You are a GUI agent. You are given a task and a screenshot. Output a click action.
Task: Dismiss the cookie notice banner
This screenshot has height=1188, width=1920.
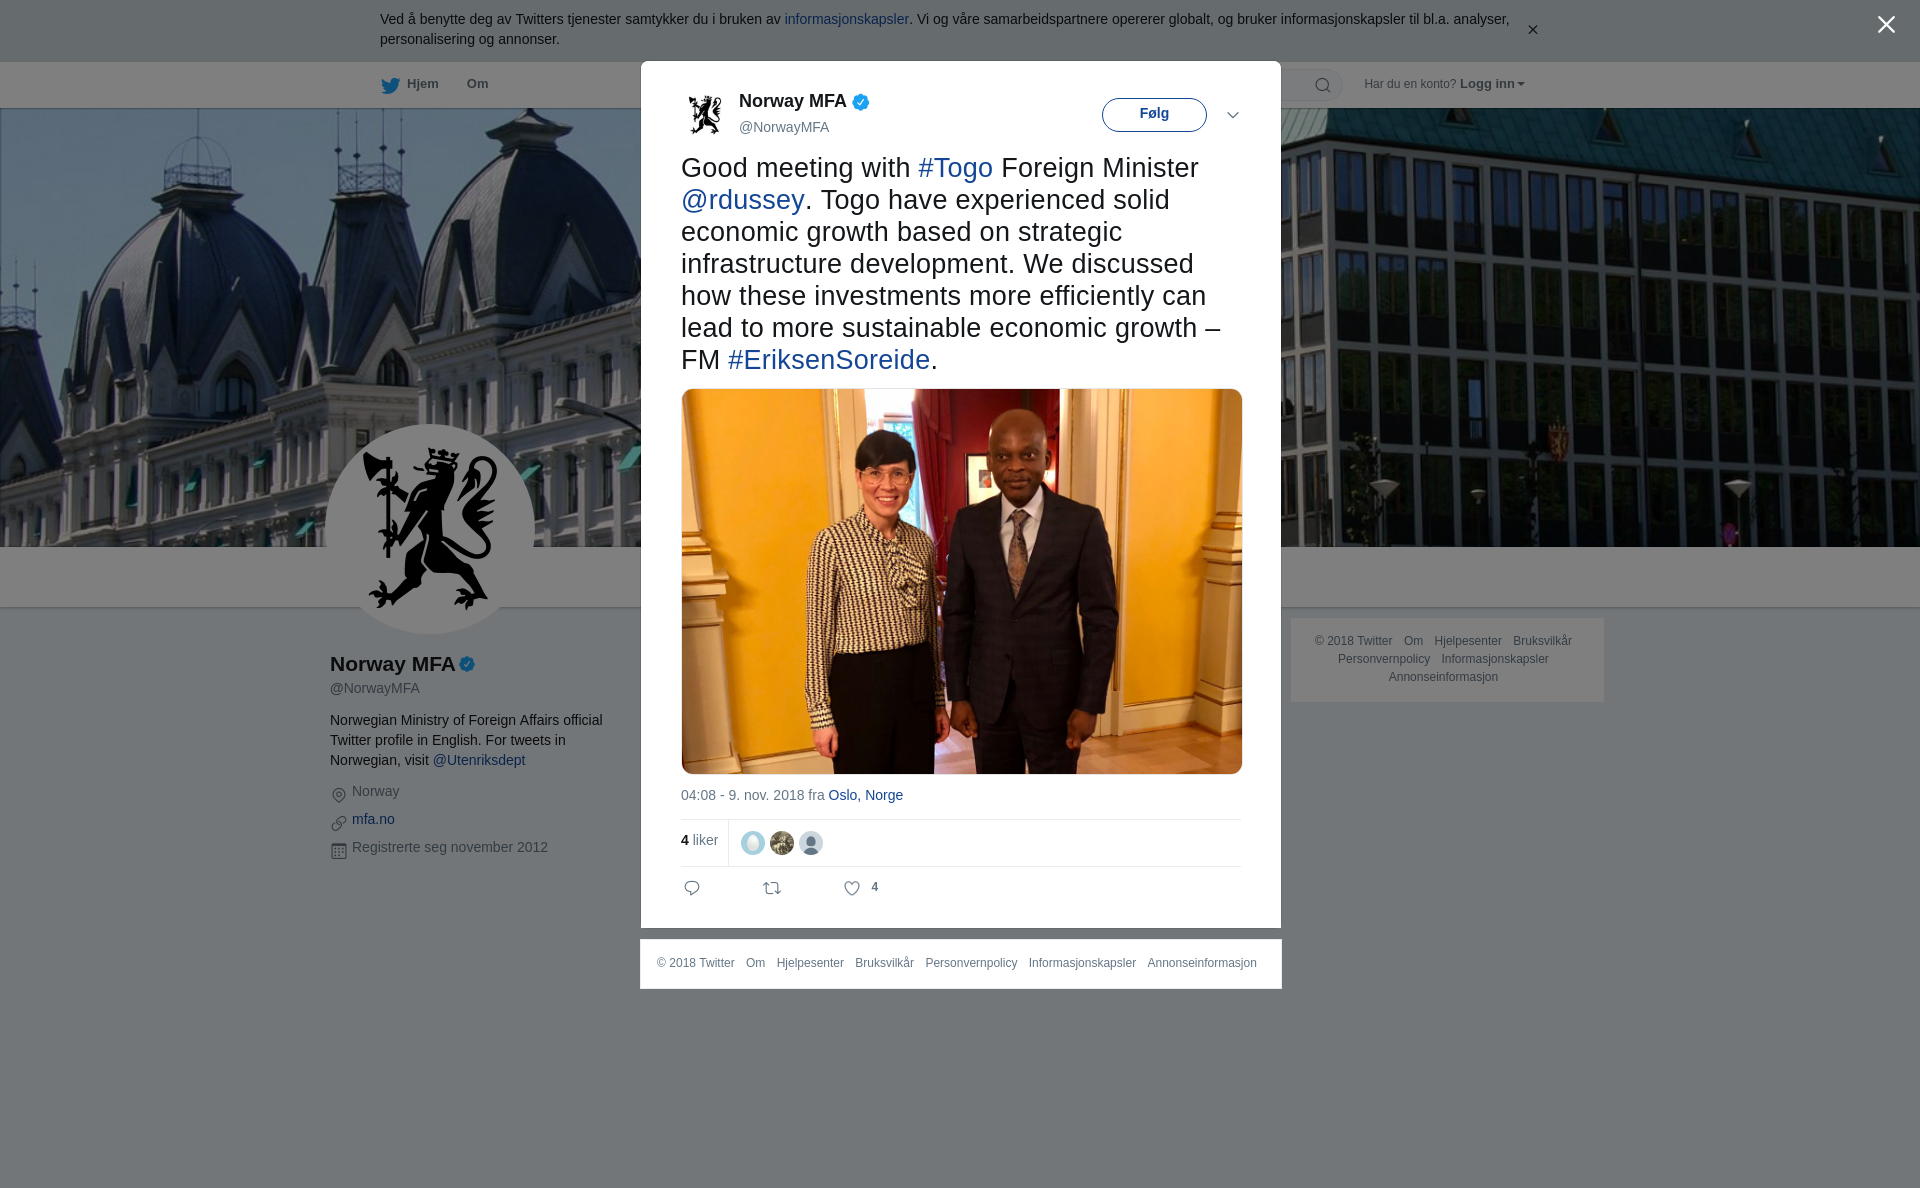[1532, 30]
